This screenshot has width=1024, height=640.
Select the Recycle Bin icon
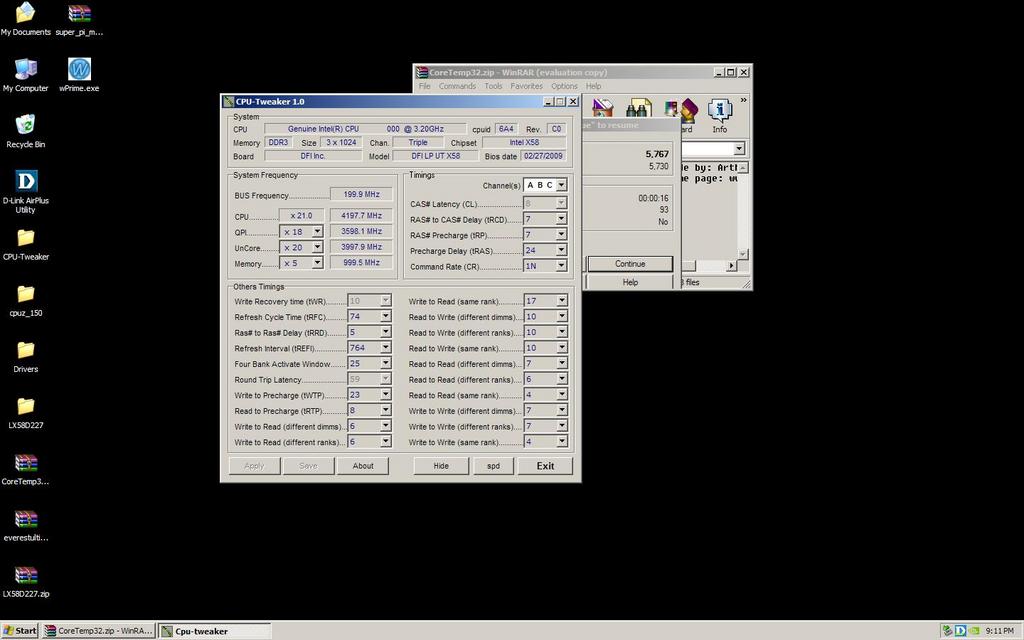coord(25,131)
